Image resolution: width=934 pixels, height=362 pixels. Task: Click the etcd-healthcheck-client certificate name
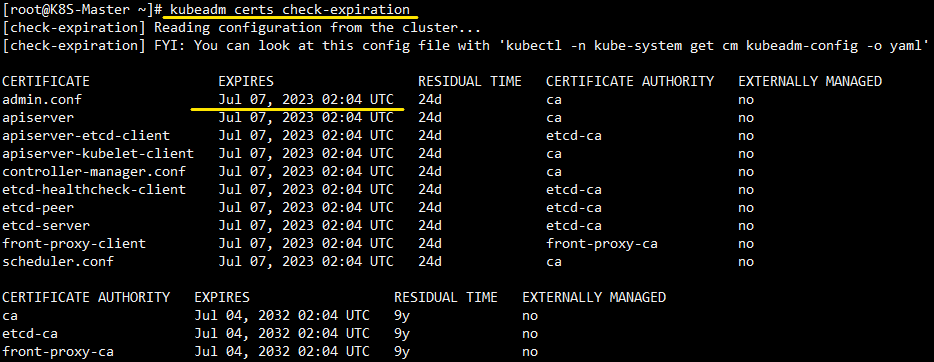94,189
